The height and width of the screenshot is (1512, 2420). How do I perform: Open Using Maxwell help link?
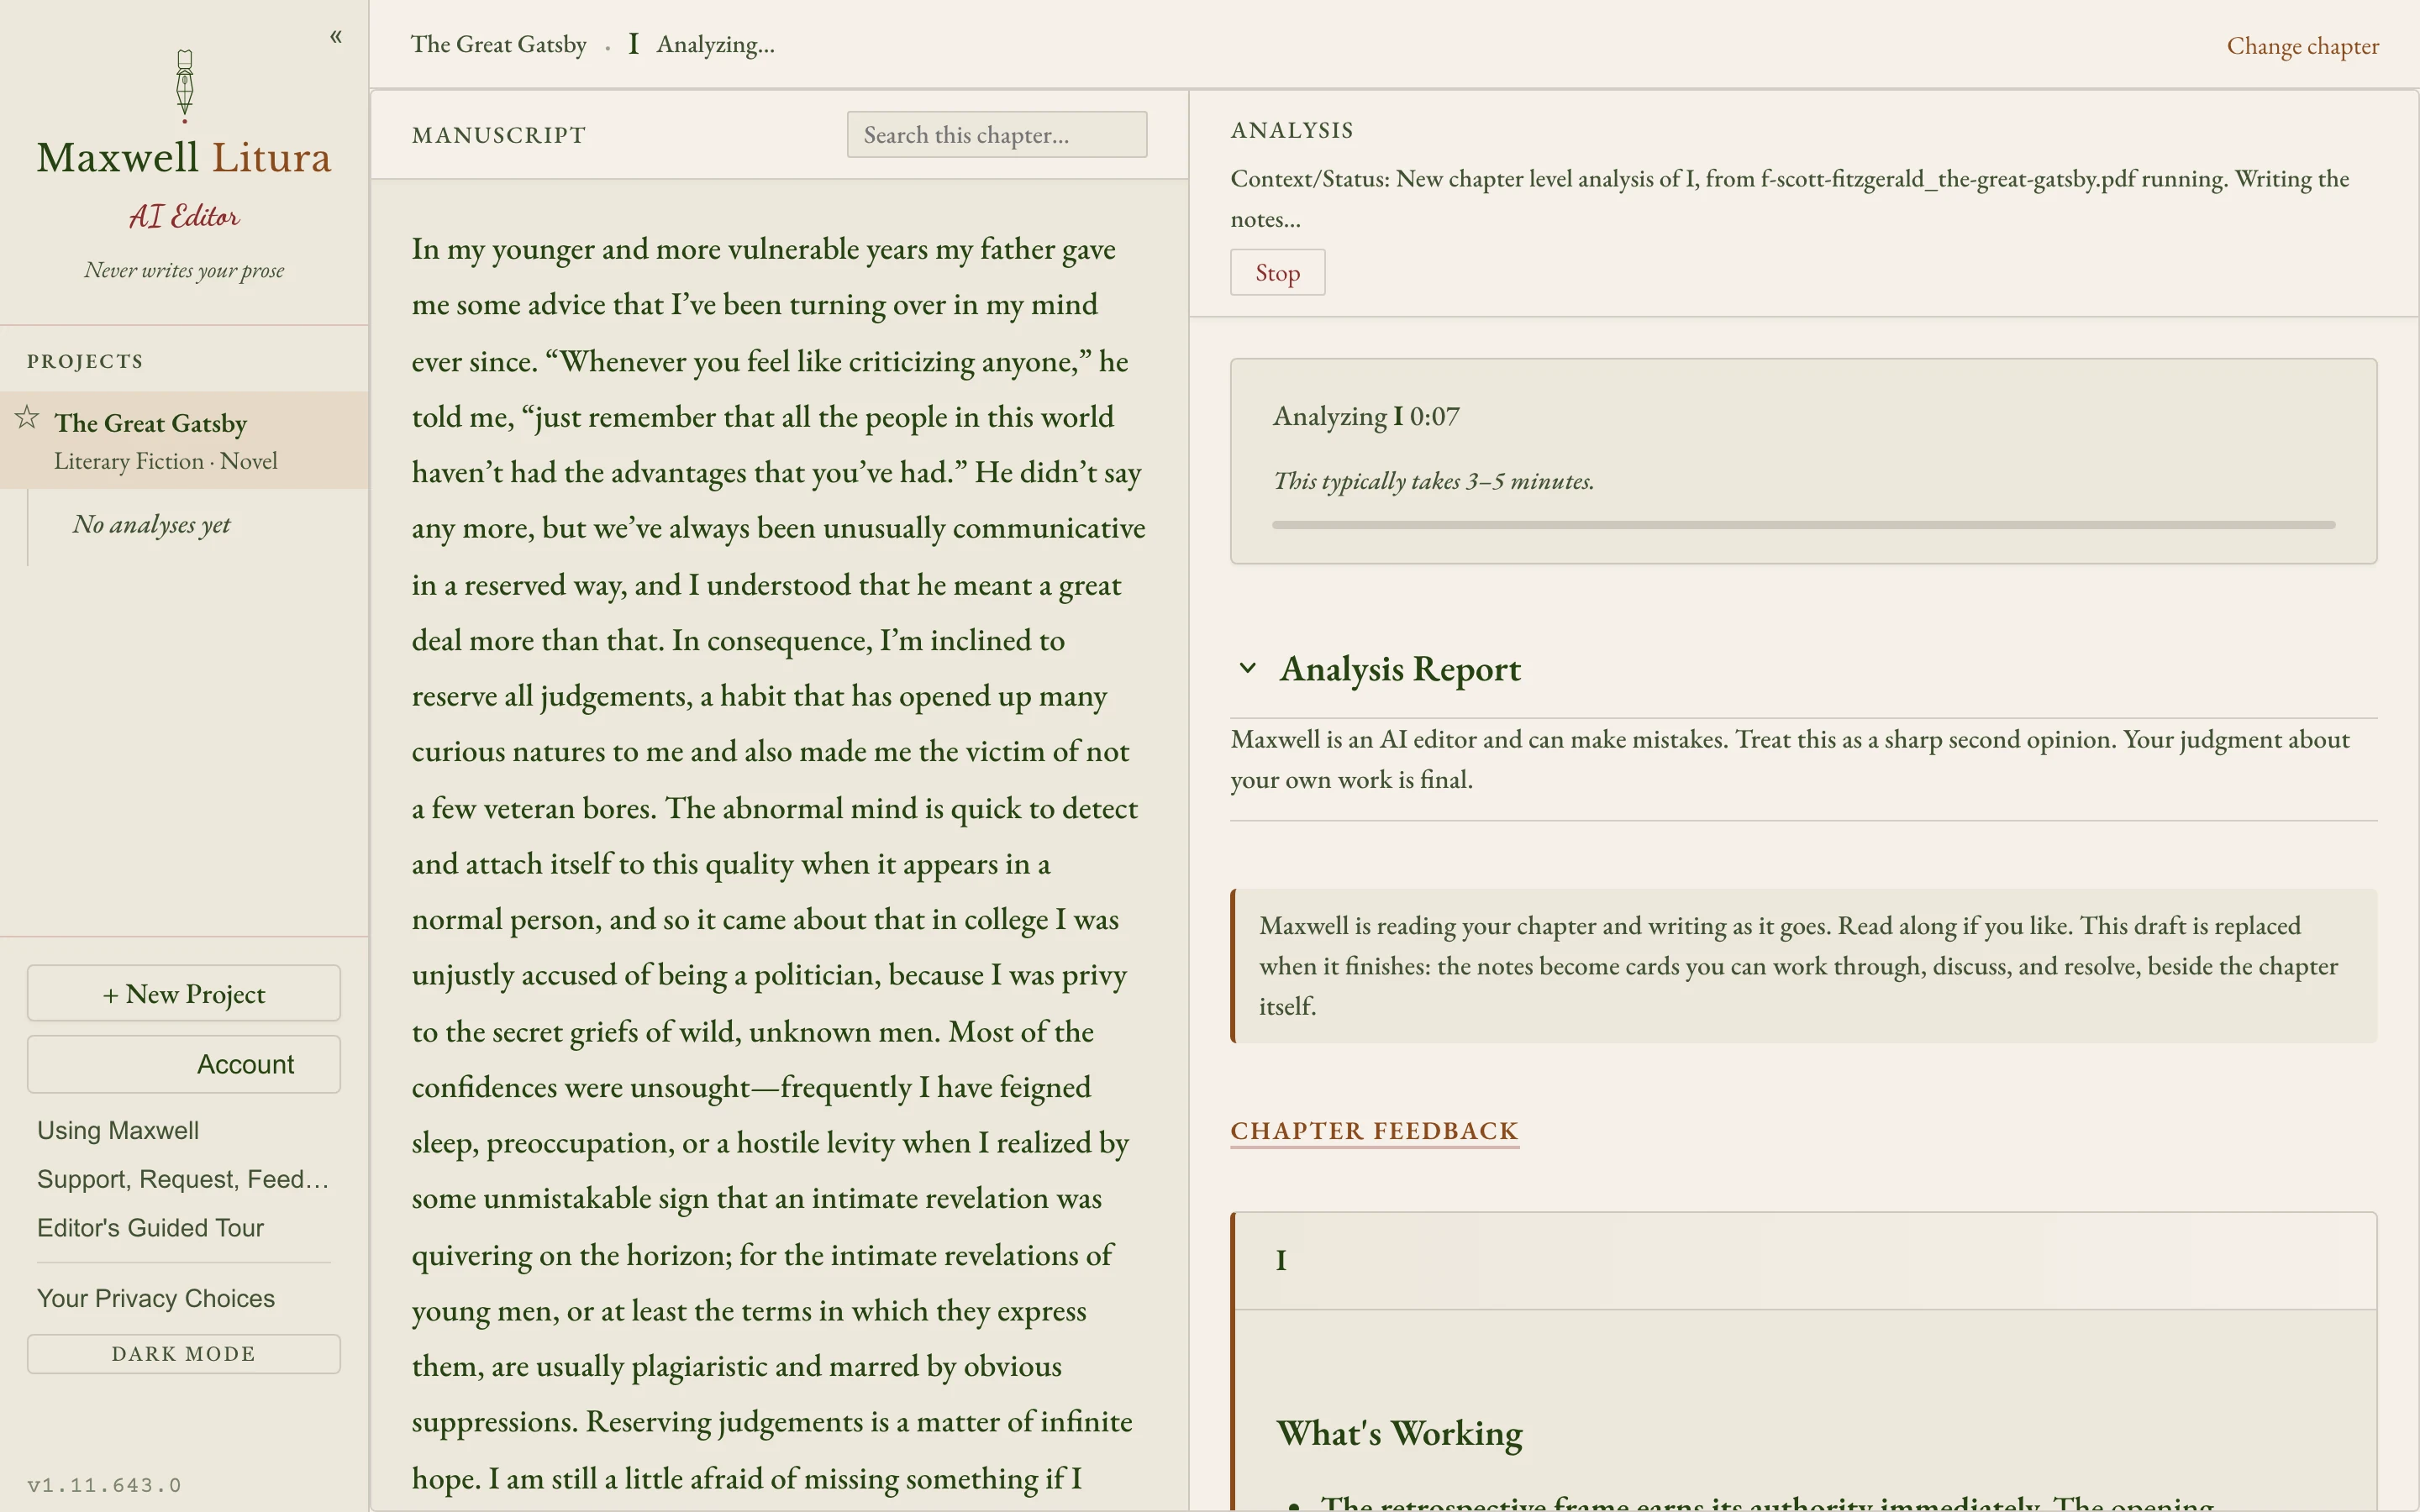118,1130
